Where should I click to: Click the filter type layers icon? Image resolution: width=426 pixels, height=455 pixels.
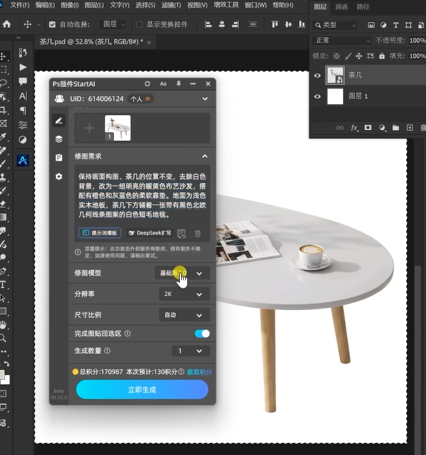396,25
